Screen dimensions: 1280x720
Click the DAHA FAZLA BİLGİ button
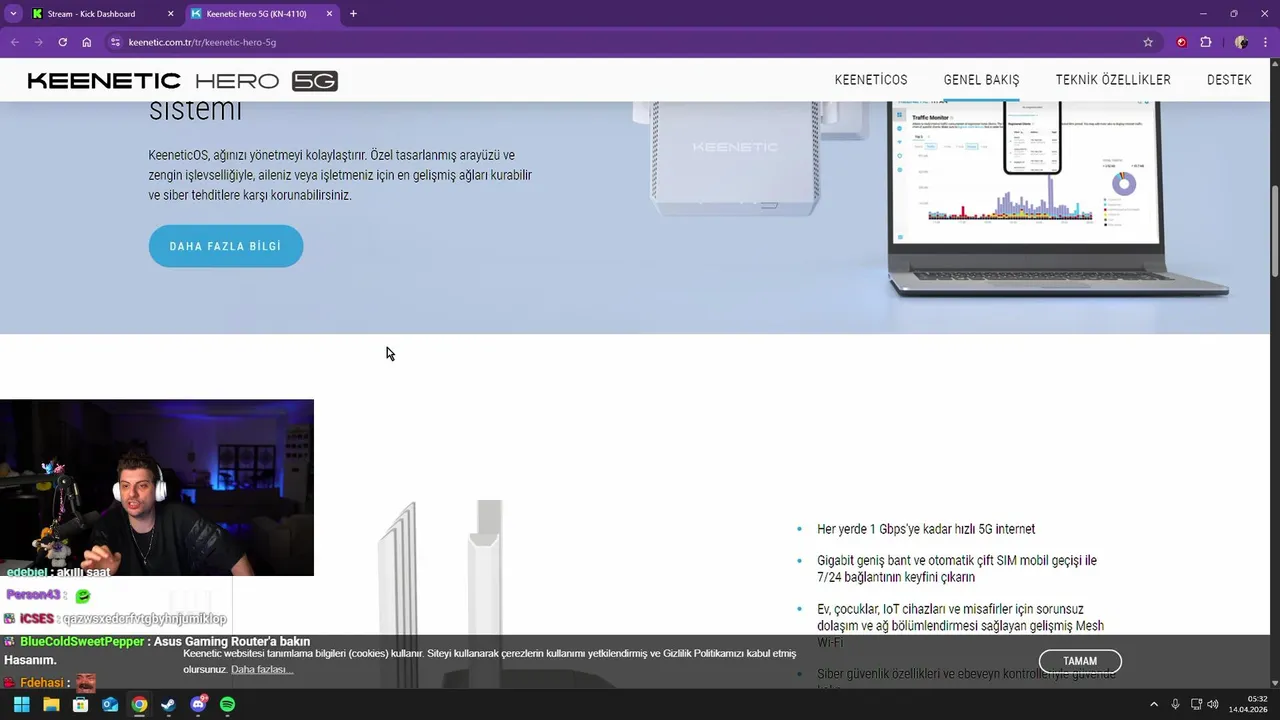coord(226,246)
